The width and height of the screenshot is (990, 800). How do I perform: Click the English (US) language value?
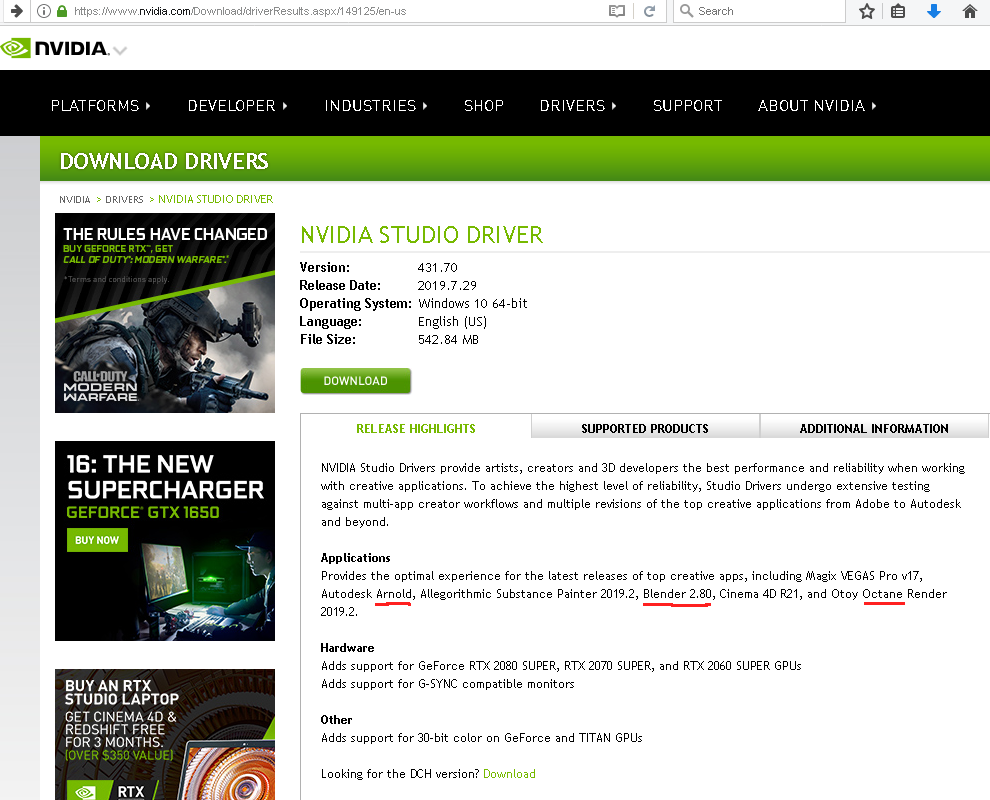pos(452,322)
